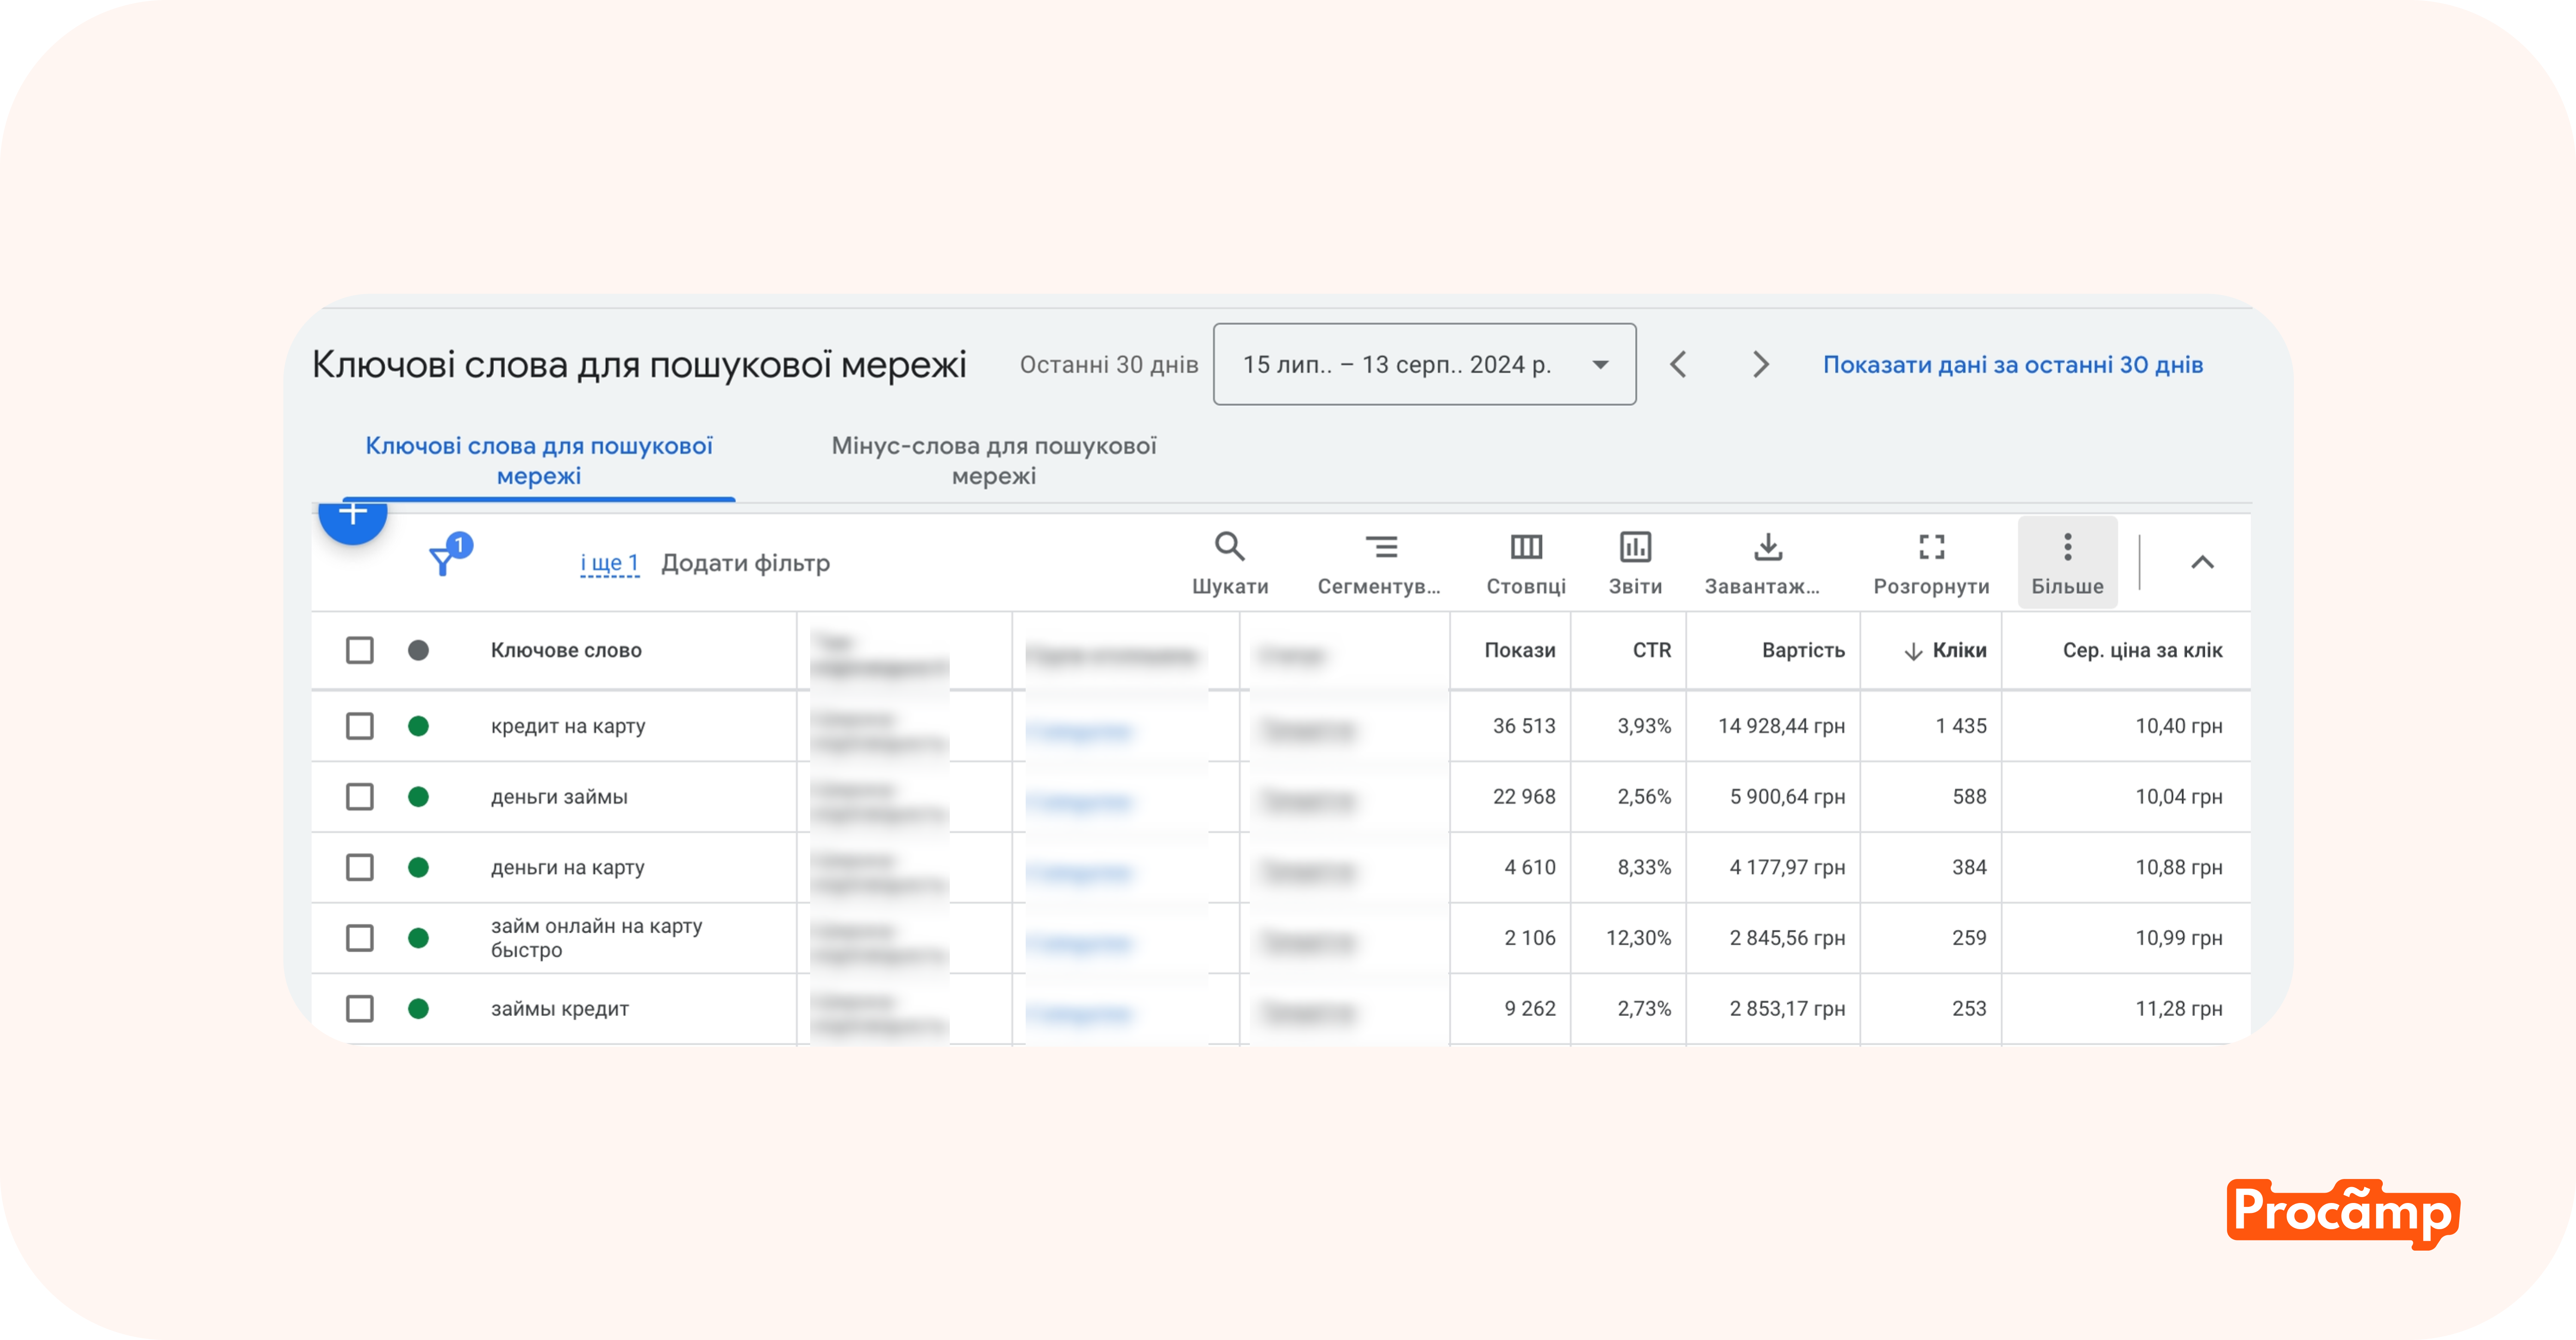Select Ключові слова для пошукової мережі tab

(539, 461)
